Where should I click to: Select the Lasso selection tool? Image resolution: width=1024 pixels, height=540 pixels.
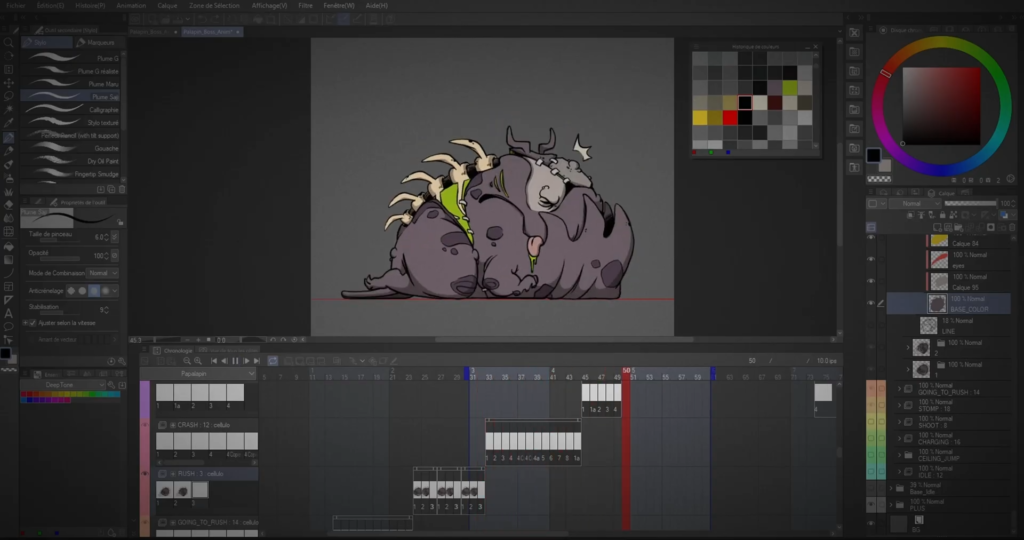(x=8, y=97)
